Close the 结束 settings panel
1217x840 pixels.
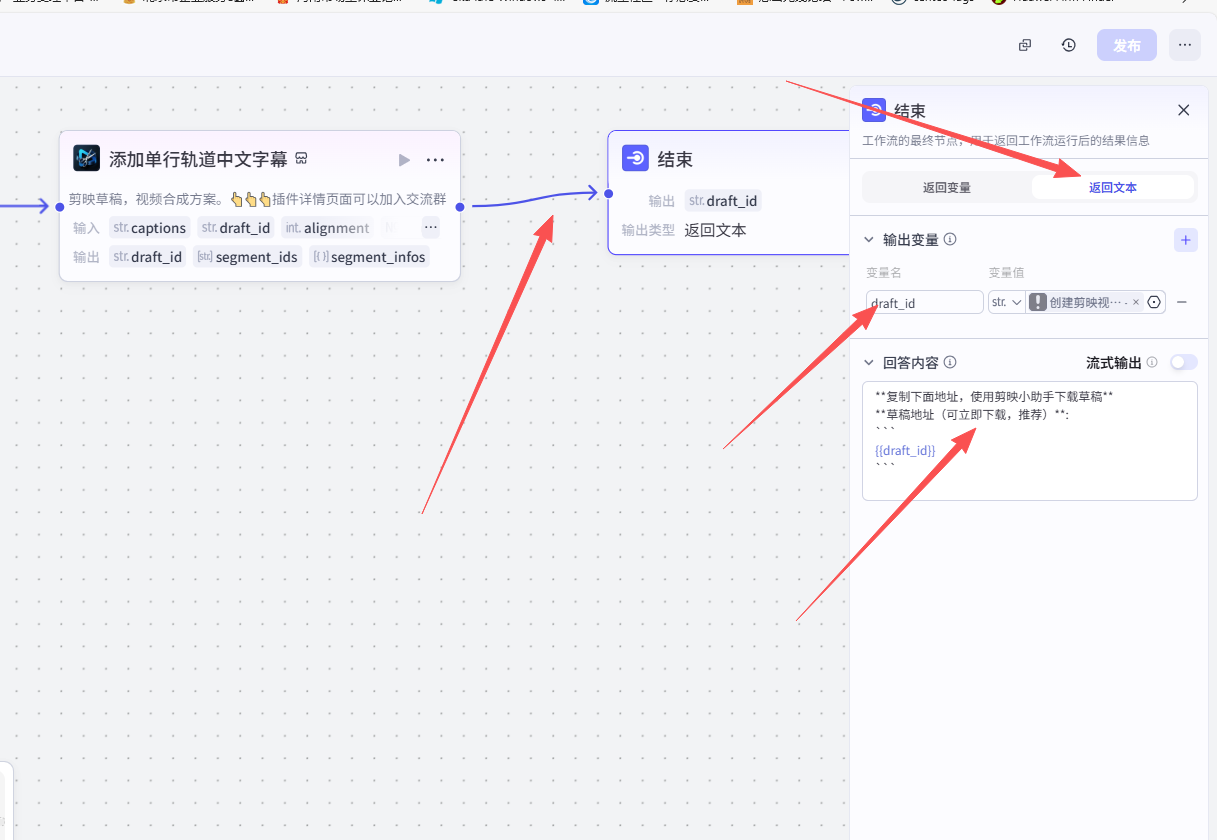point(1184,110)
